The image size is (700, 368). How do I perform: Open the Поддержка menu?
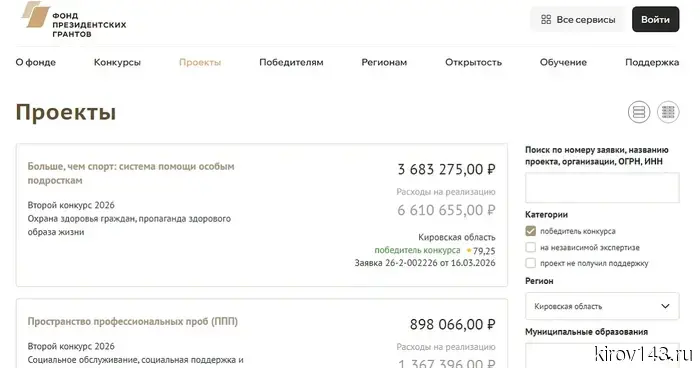(652, 63)
